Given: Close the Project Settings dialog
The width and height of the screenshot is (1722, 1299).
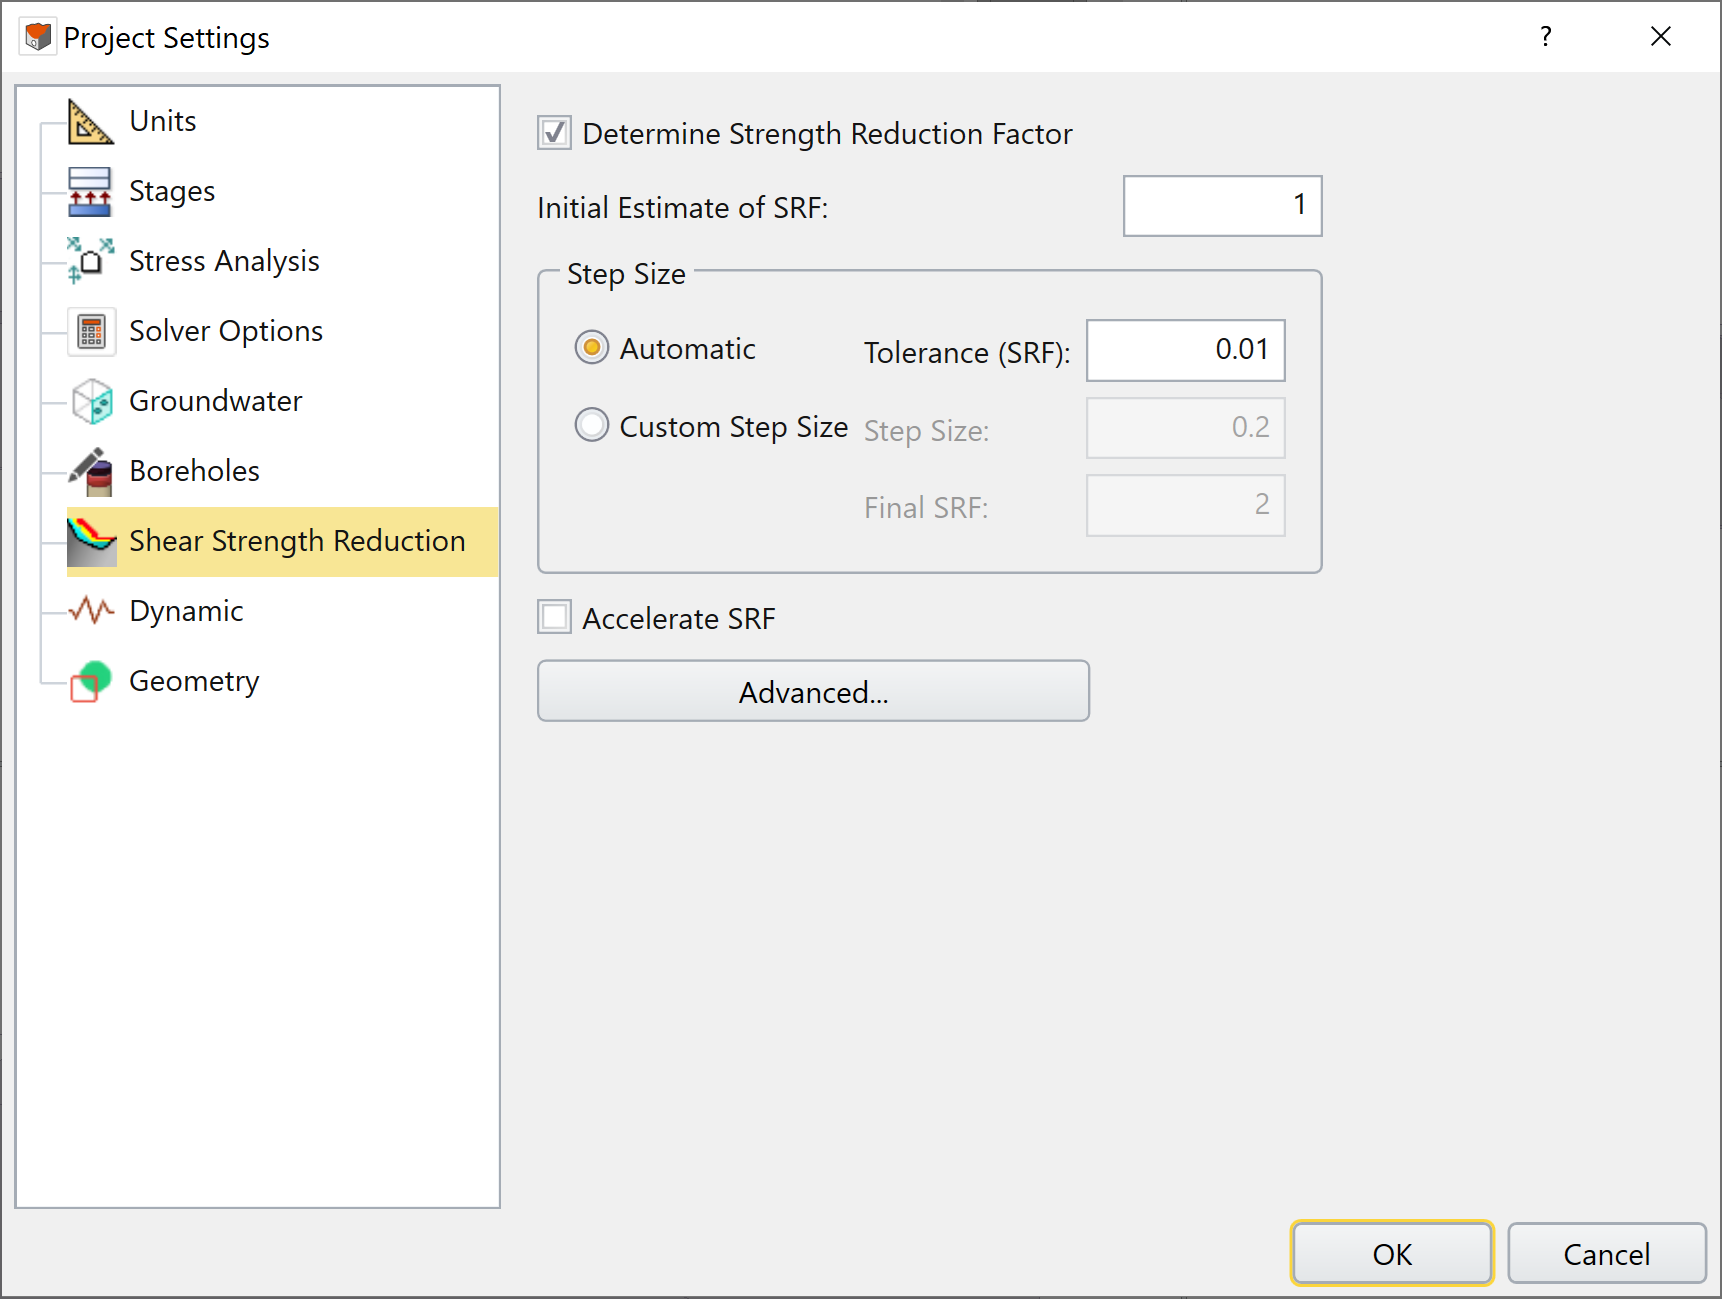Looking at the screenshot, I should pyautogui.click(x=1661, y=37).
